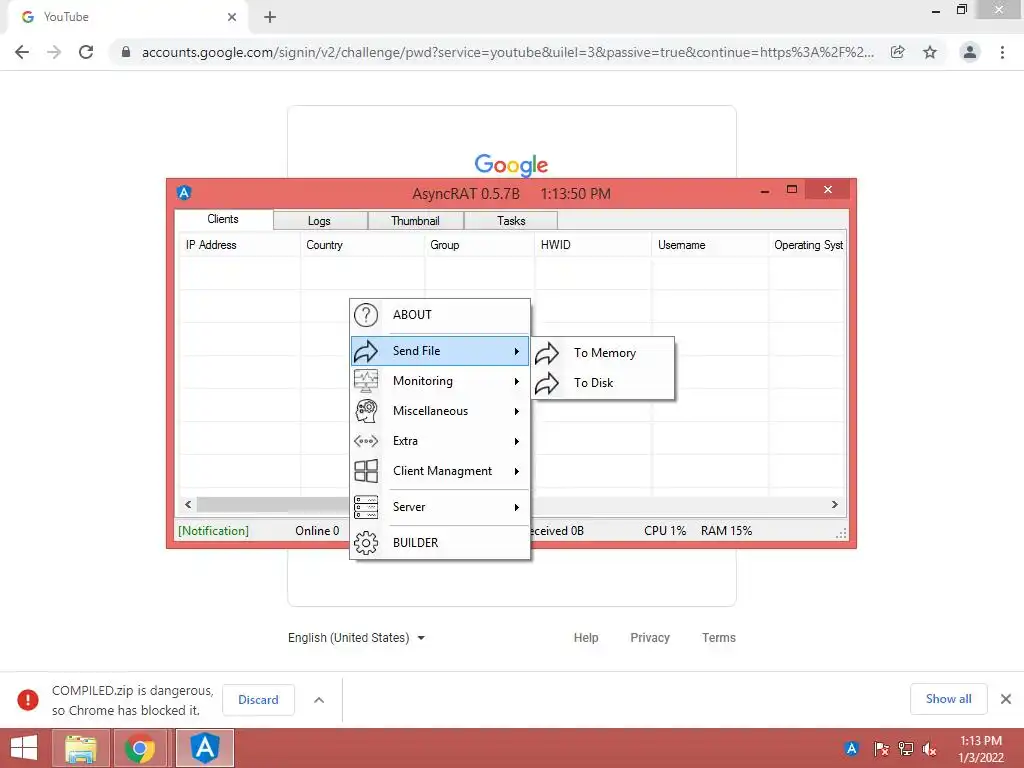Click the lock icon in address bar

click(x=126, y=52)
